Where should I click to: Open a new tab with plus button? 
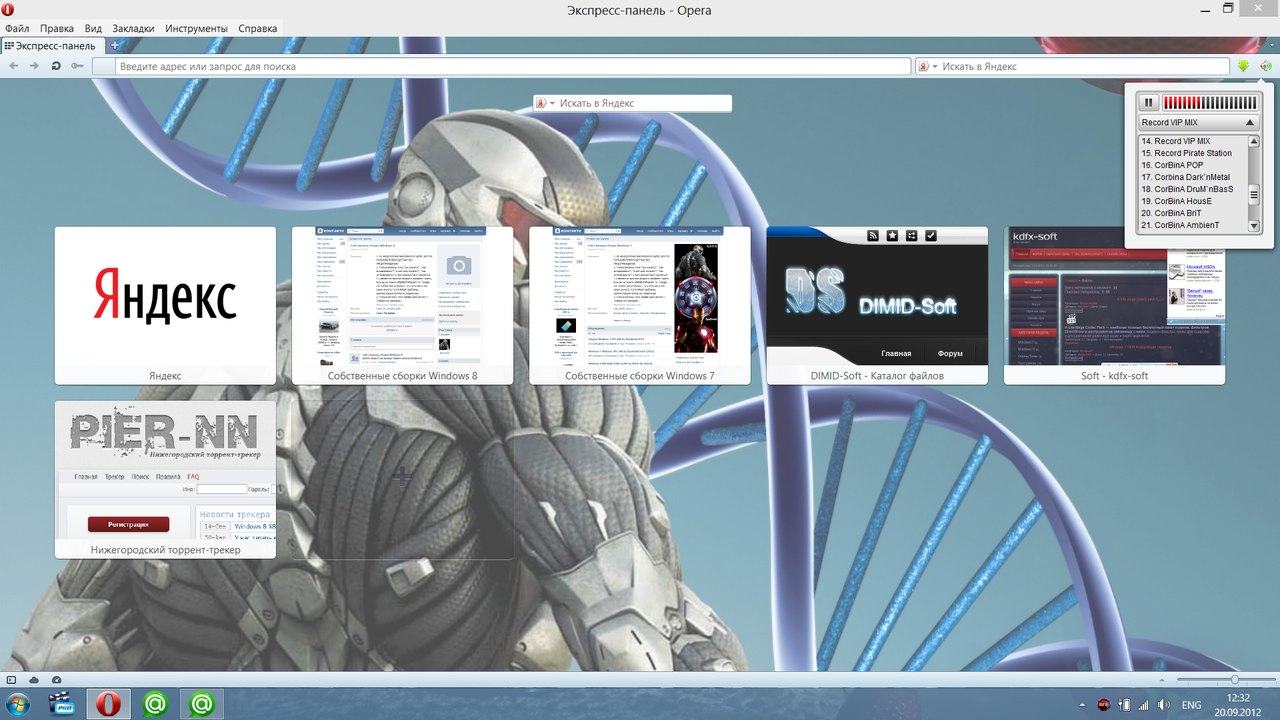[x=115, y=45]
